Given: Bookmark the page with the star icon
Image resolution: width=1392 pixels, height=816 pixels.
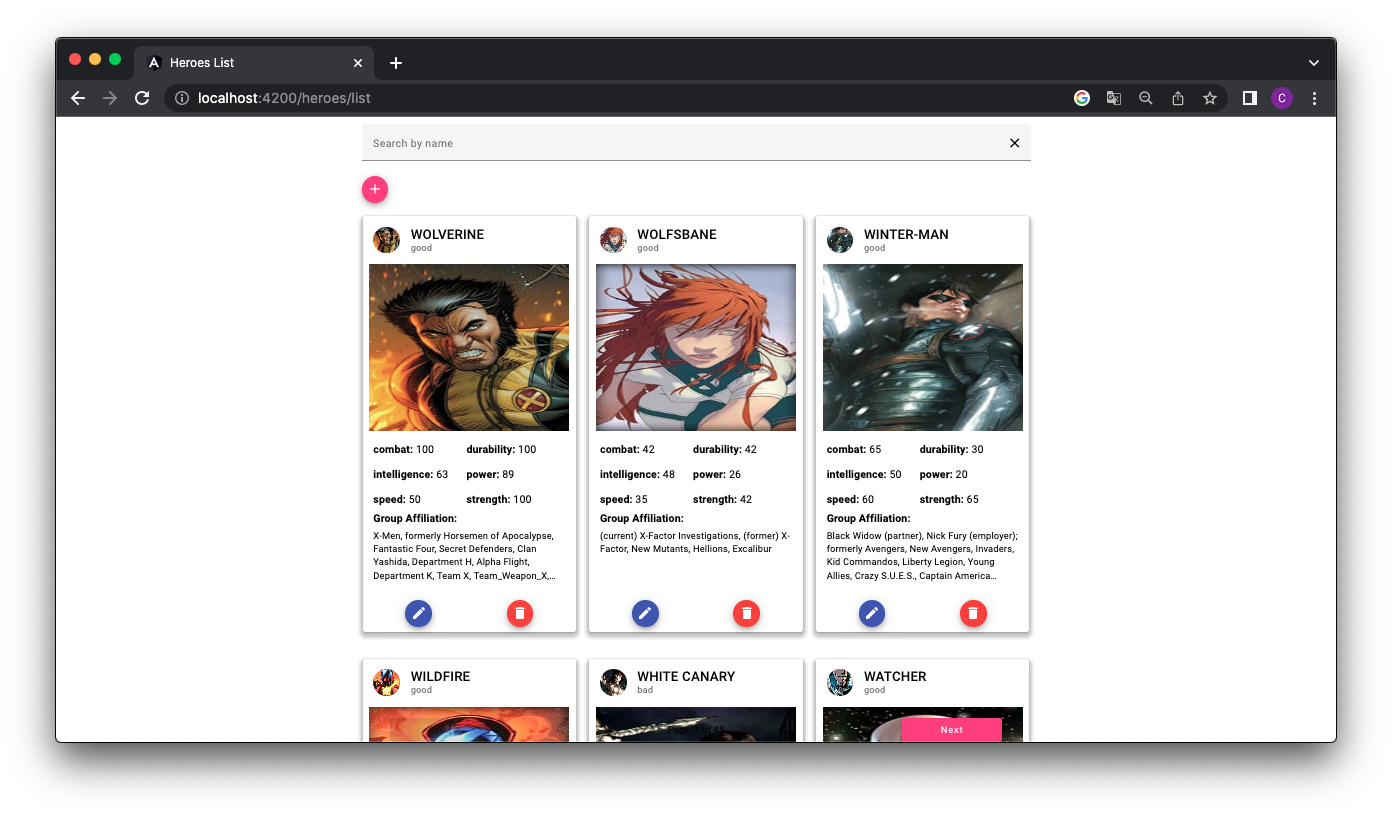Looking at the screenshot, I should (x=1210, y=98).
